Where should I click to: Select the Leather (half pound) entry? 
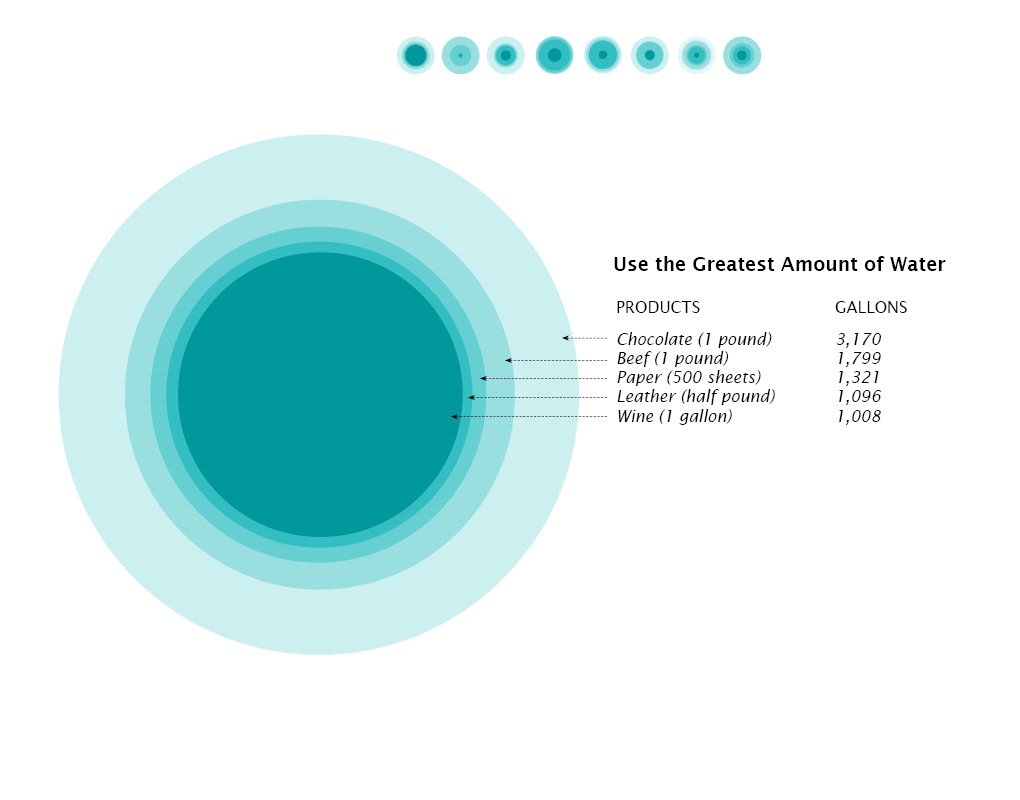tap(696, 396)
